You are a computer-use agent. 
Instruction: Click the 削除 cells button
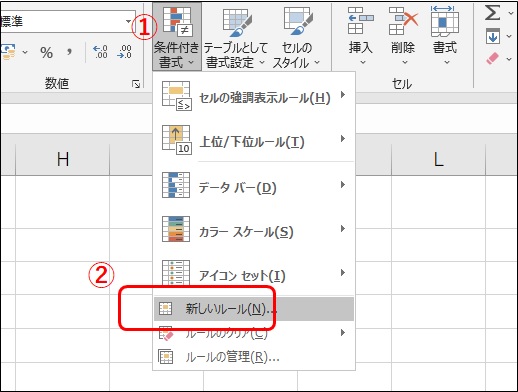tap(403, 36)
